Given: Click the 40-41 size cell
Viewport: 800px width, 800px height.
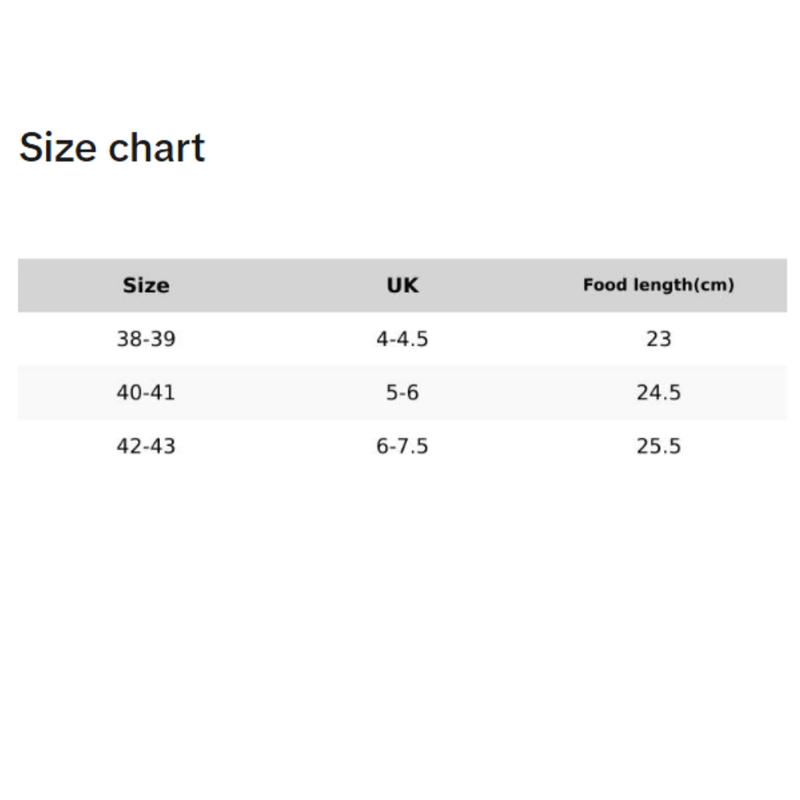Looking at the screenshot, I should click(146, 392).
